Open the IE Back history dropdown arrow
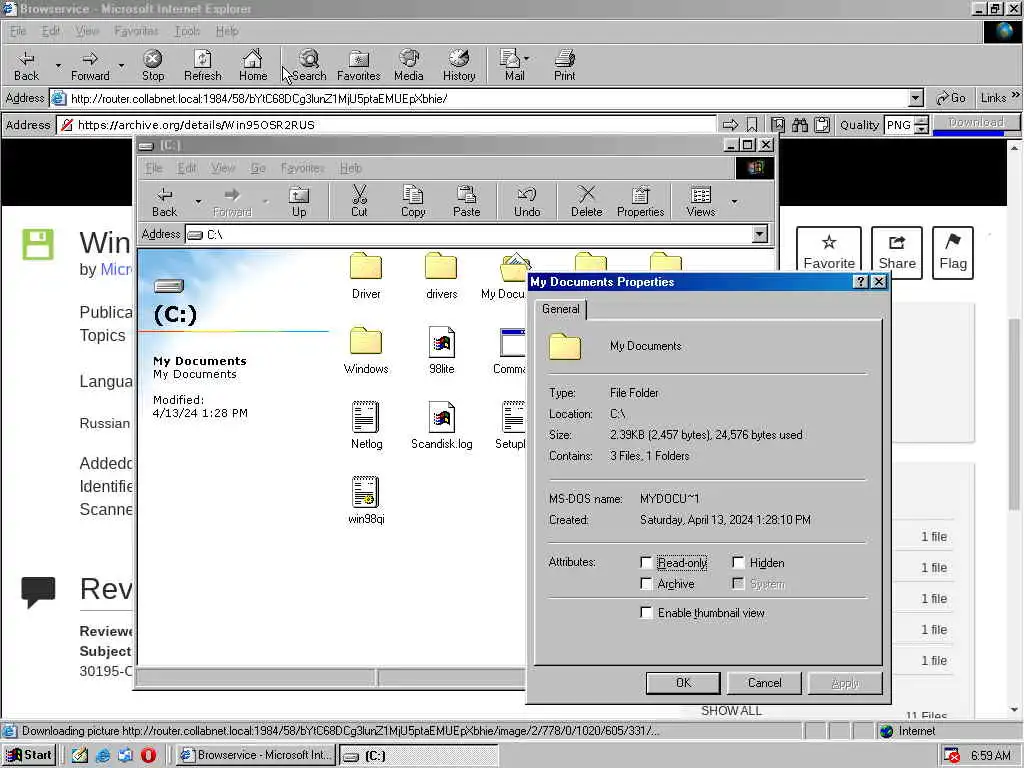This screenshot has width=1024, height=768. 57,65
